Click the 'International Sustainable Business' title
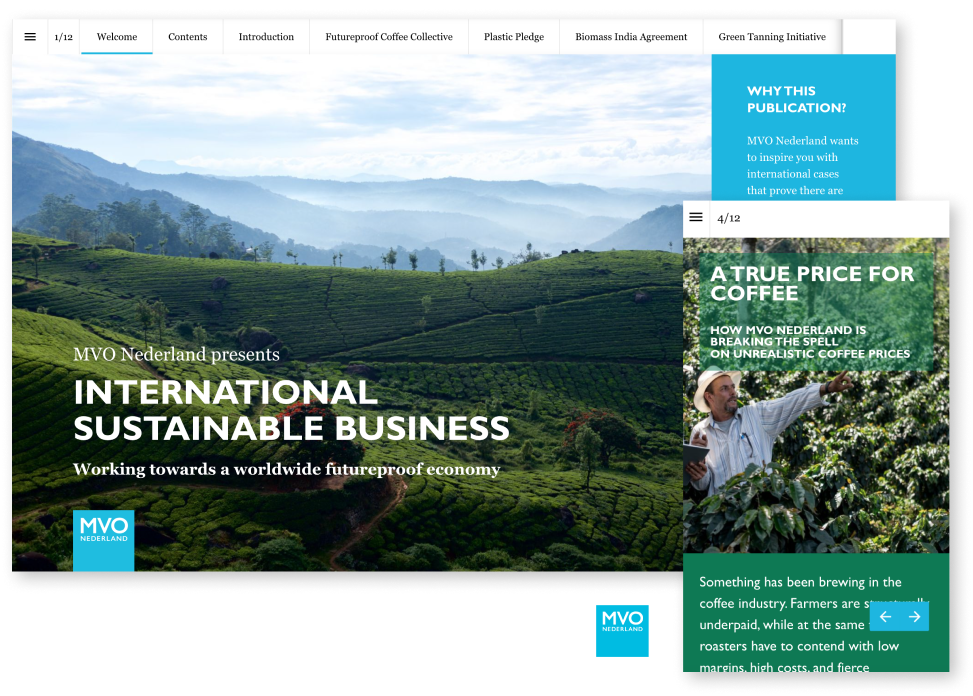The image size is (973, 696). tap(291, 410)
